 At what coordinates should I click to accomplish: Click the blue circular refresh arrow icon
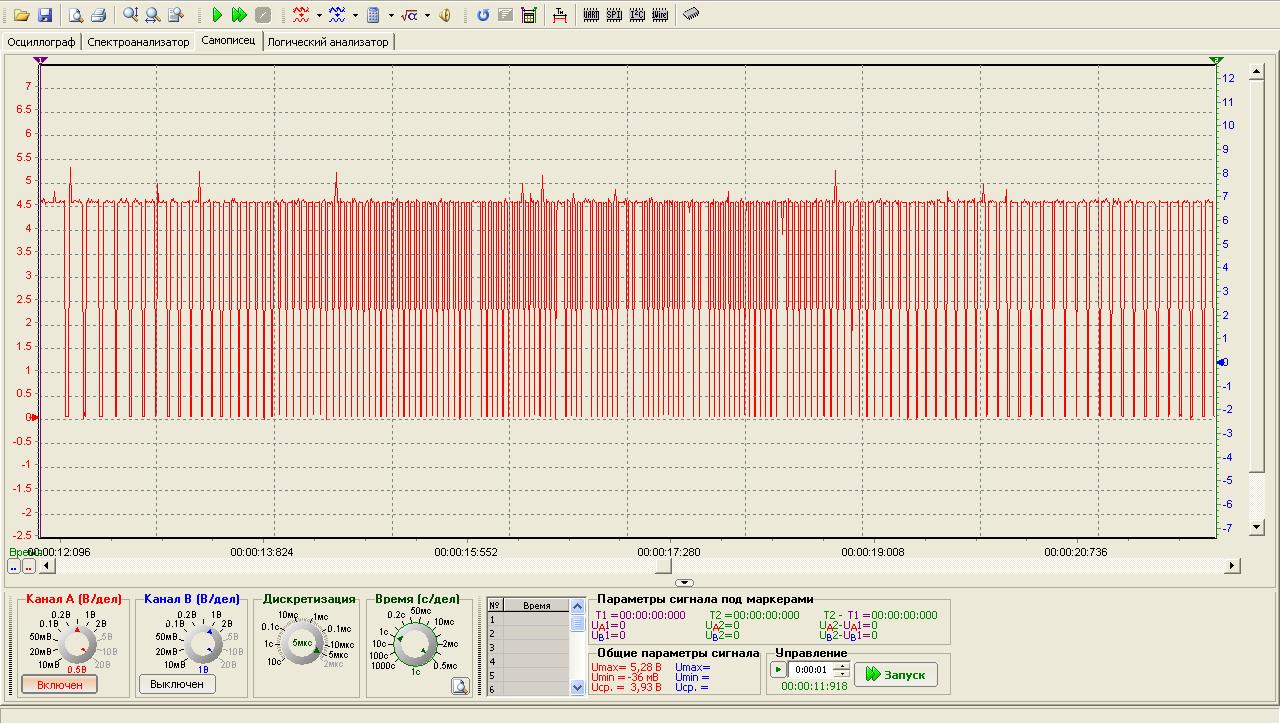[x=483, y=15]
